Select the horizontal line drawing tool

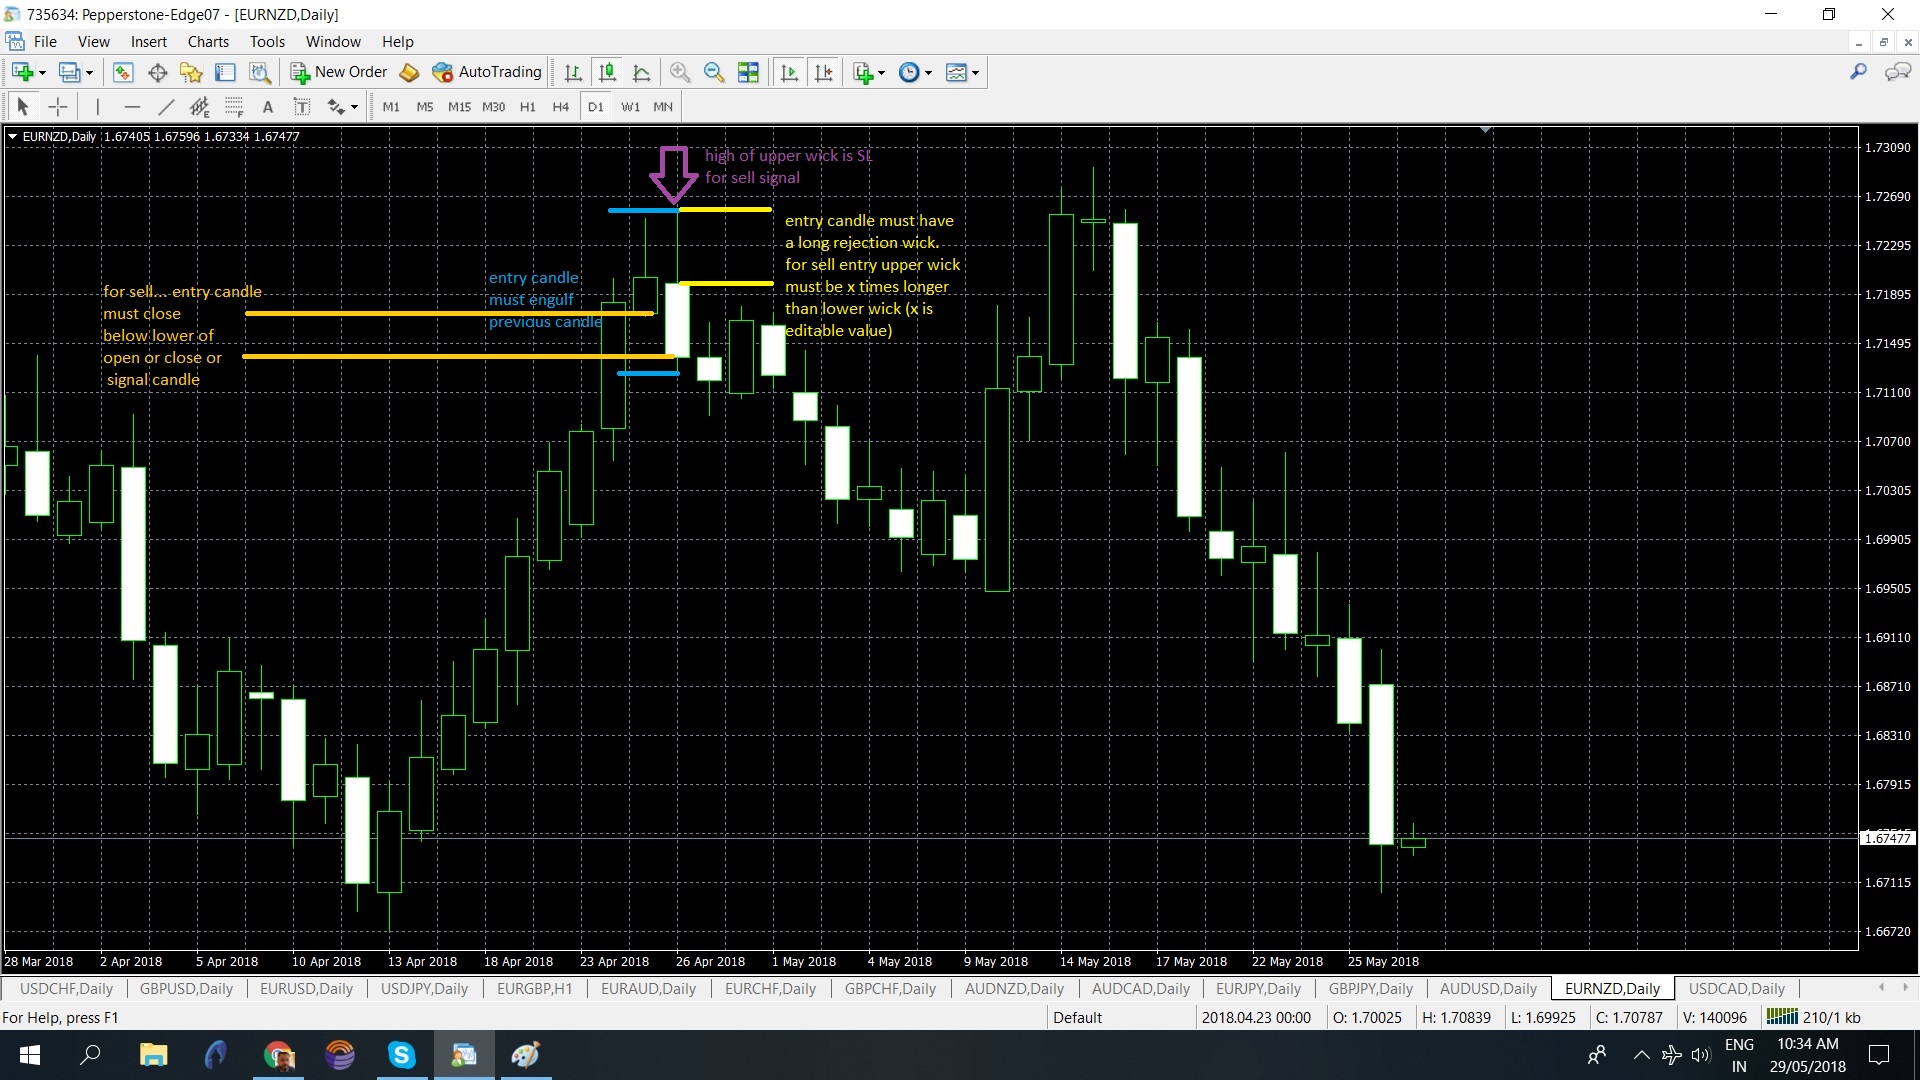click(132, 106)
